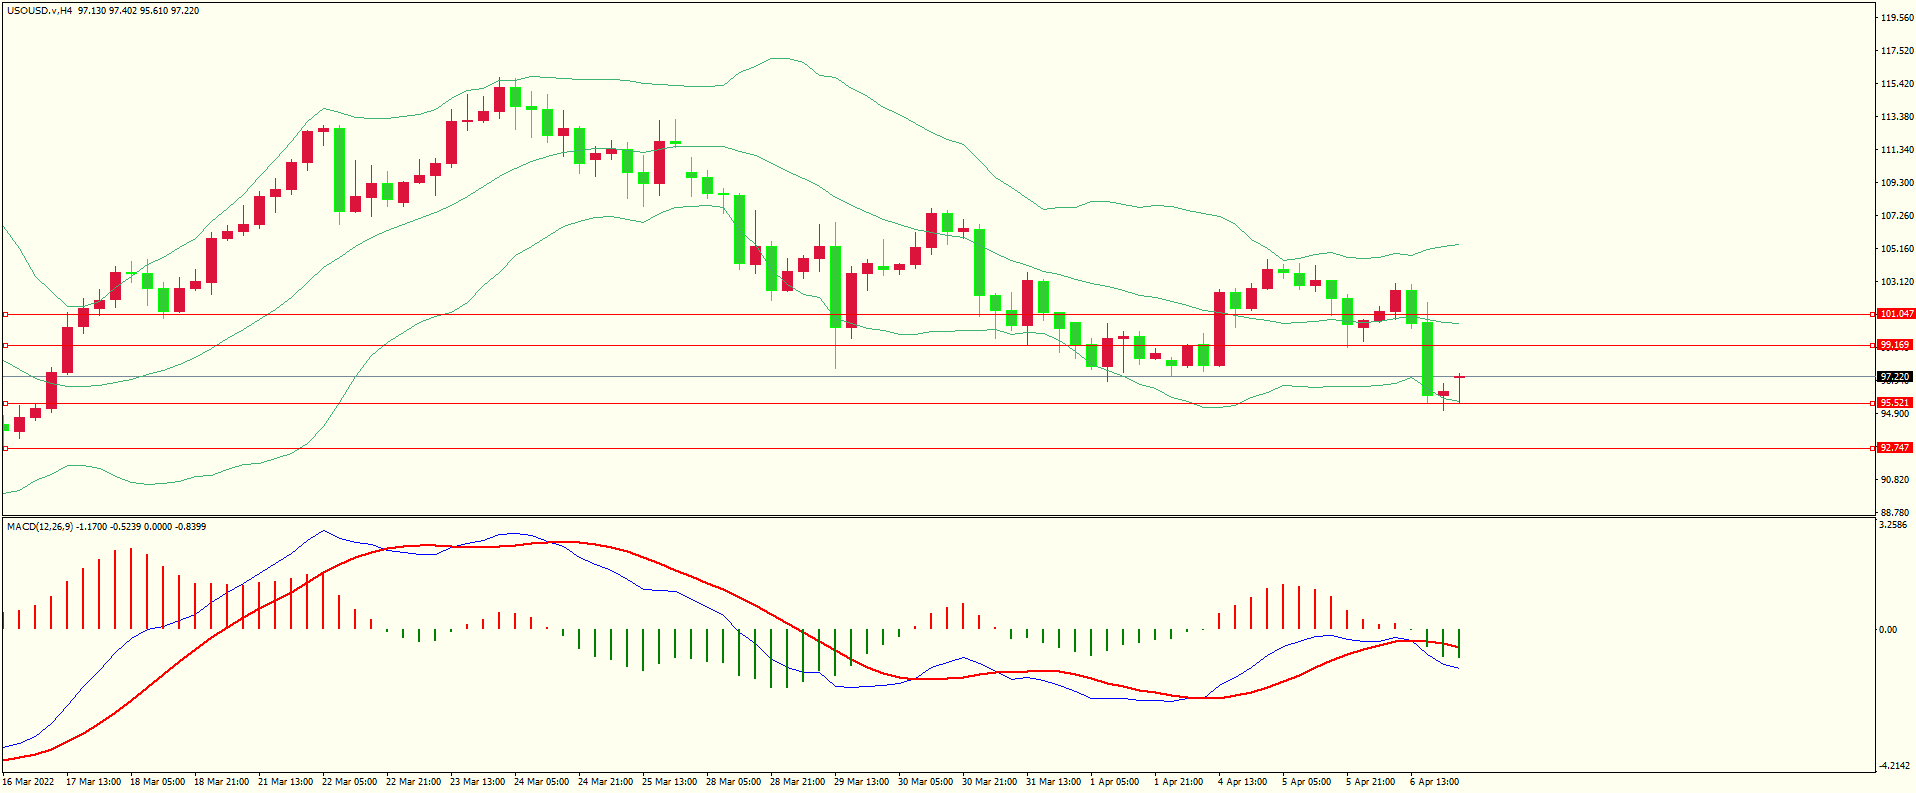Select the 99.169 horizontal line price tag
This screenshot has width=1916, height=793.
point(1895,345)
